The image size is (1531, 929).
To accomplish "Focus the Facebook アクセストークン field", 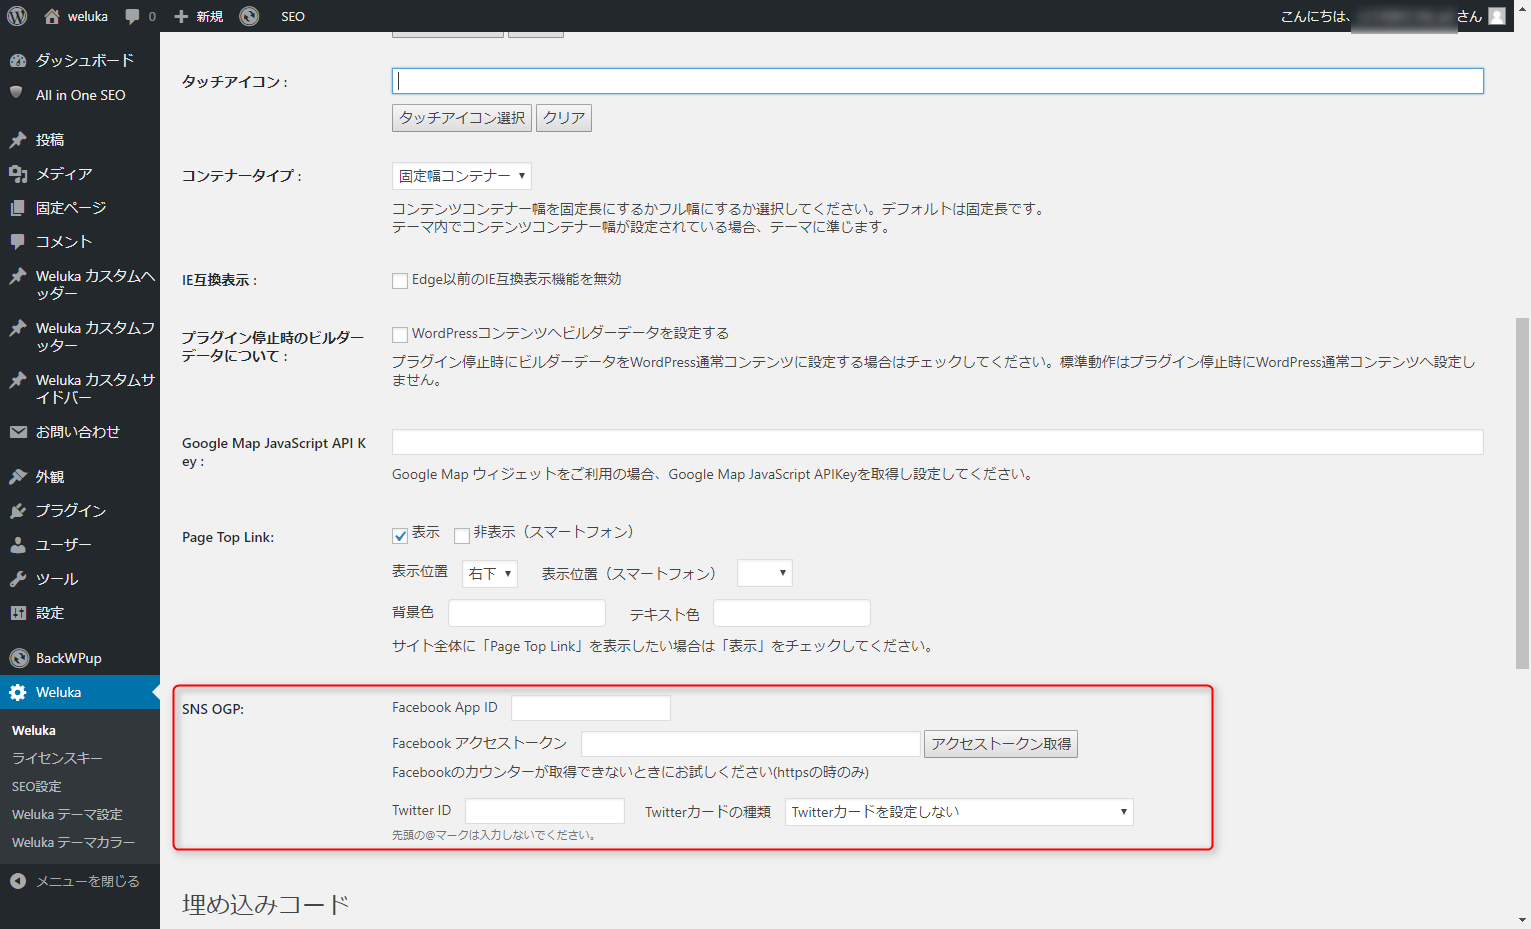I will [x=751, y=744].
